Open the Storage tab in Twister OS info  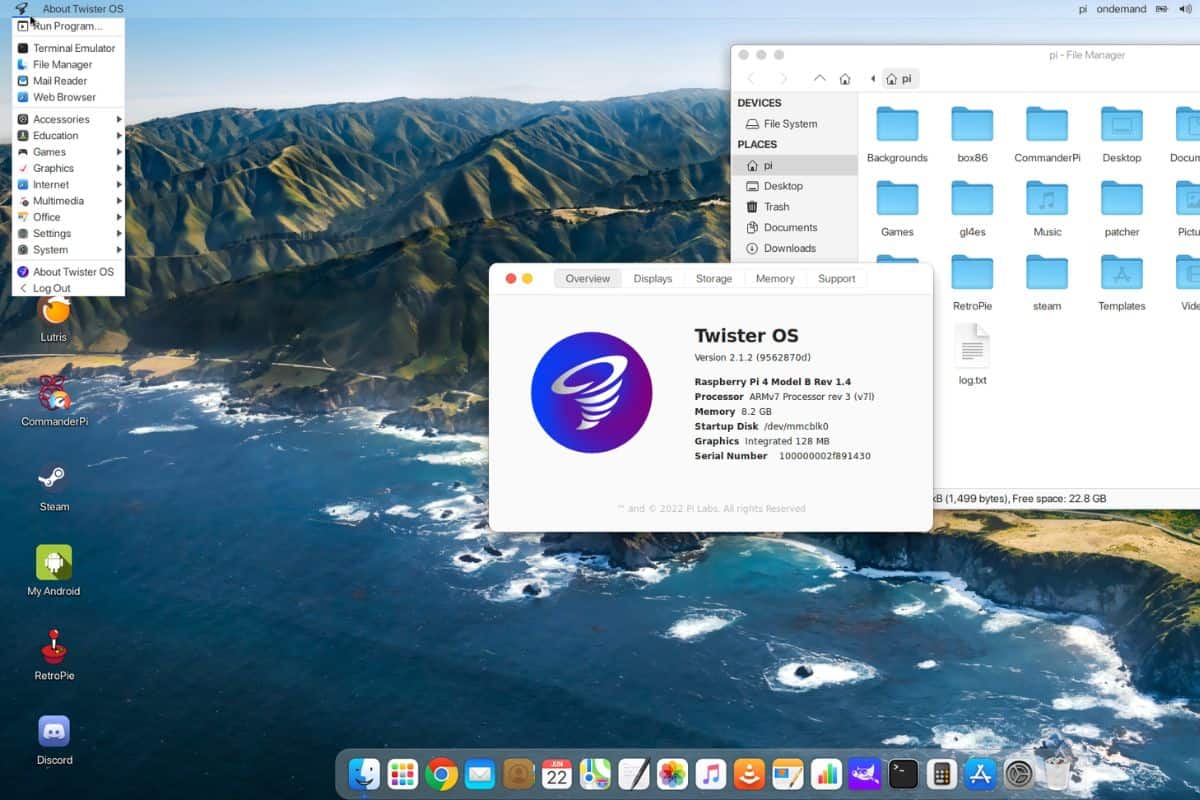pyautogui.click(x=713, y=278)
